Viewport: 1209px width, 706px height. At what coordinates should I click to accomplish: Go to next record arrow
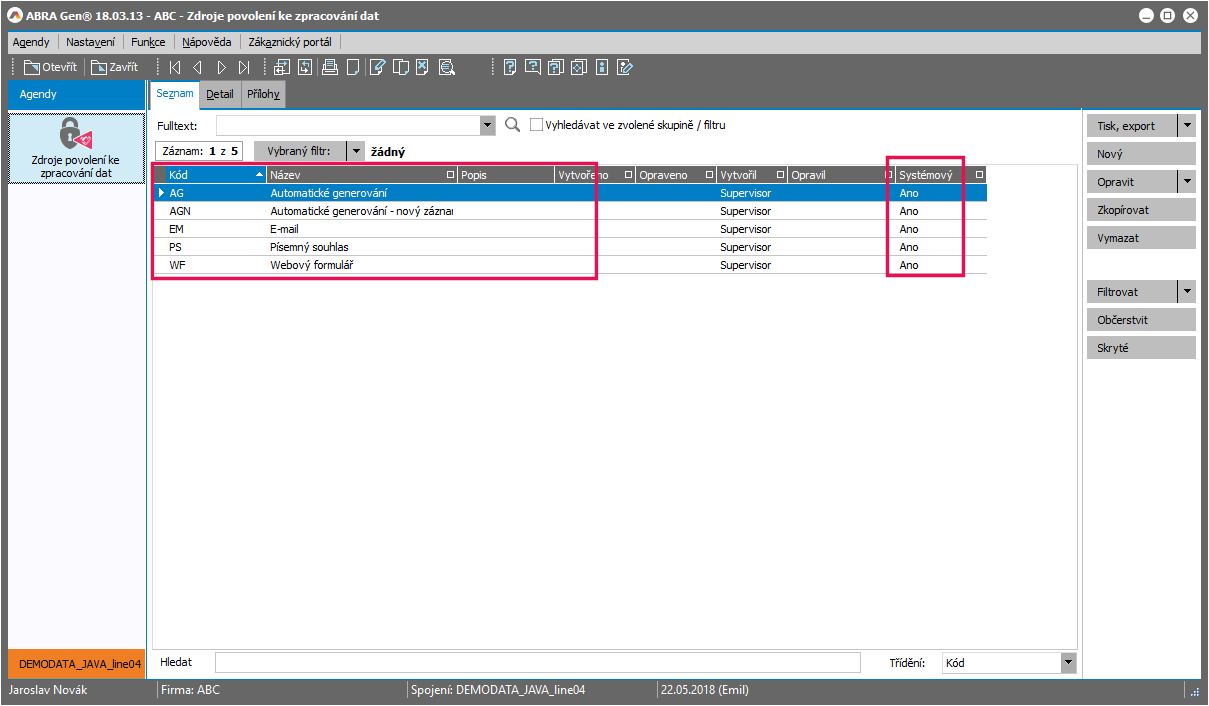[x=221, y=68]
